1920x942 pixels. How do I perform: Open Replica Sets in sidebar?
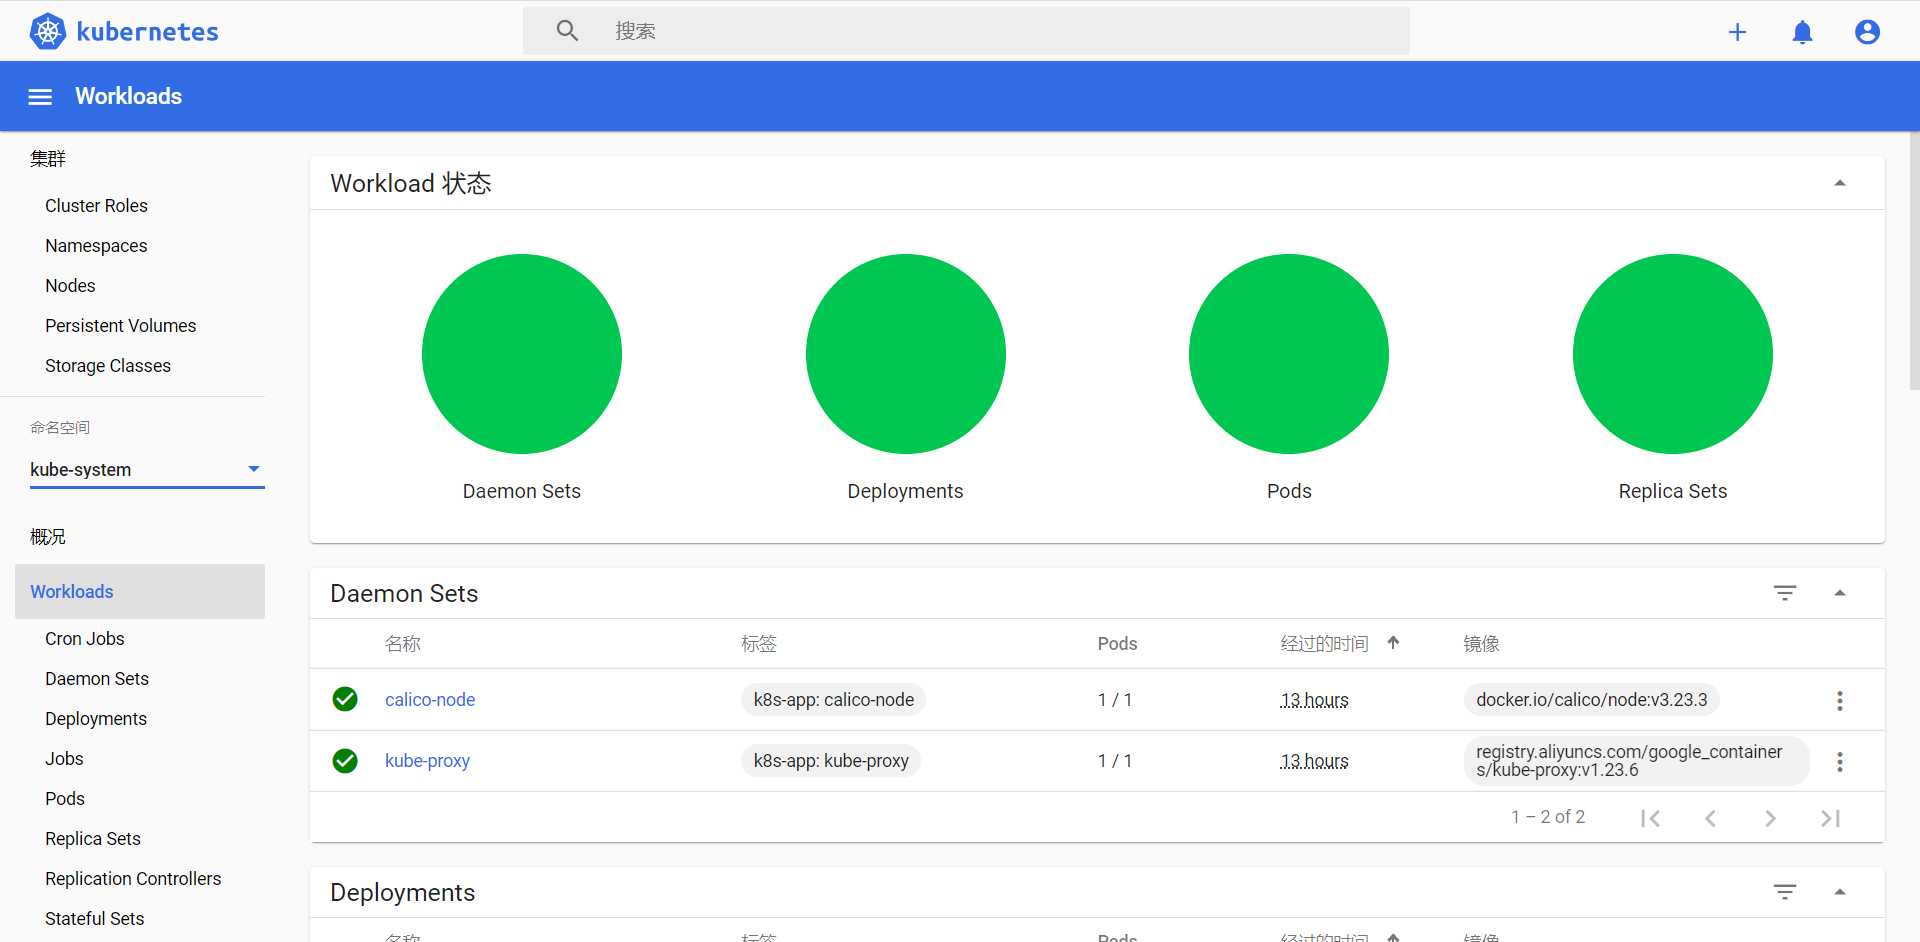[93, 839]
